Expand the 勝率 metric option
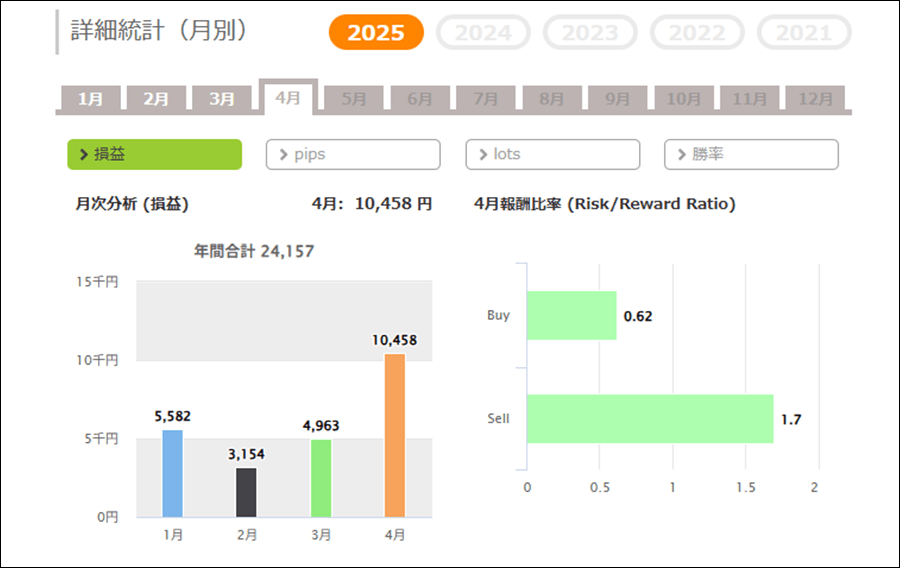The height and width of the screenshot is (568, 900). 751,154
